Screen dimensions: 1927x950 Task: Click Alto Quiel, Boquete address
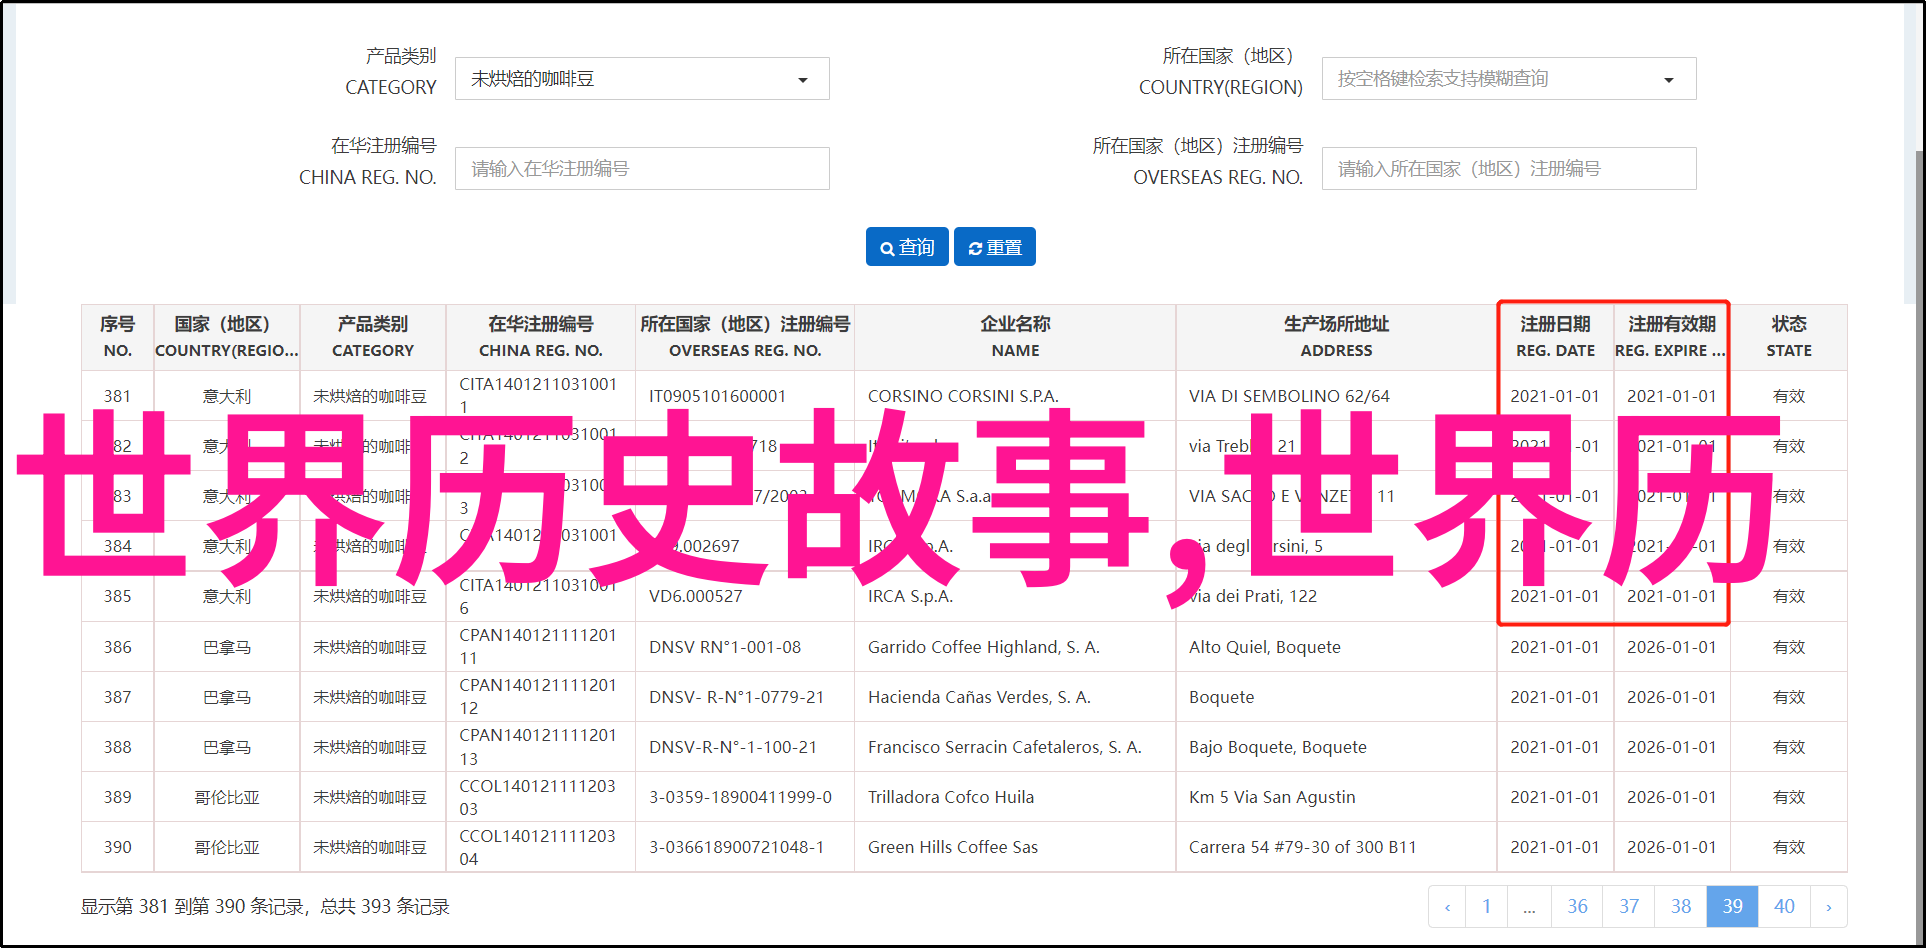pos(1265,648)
